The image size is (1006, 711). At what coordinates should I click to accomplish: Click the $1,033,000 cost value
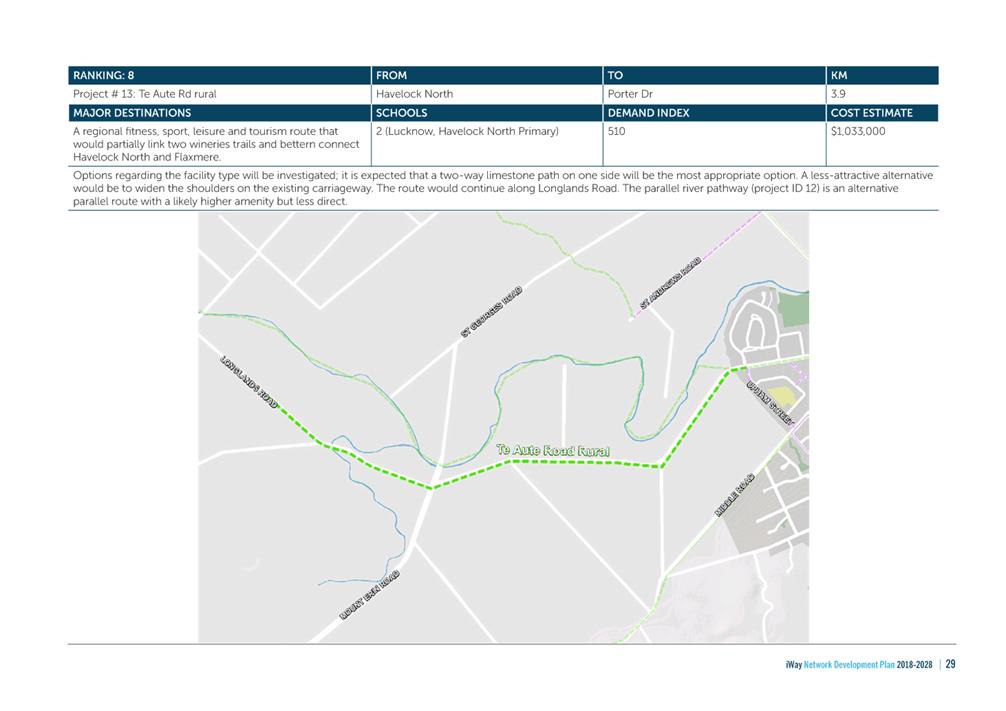click(x=858, y=131)
